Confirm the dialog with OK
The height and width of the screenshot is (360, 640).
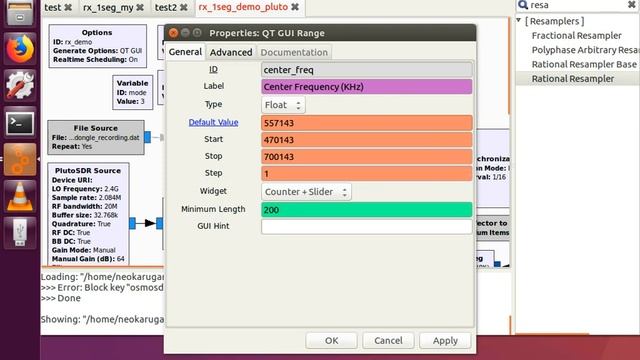[x=331, y=340]
